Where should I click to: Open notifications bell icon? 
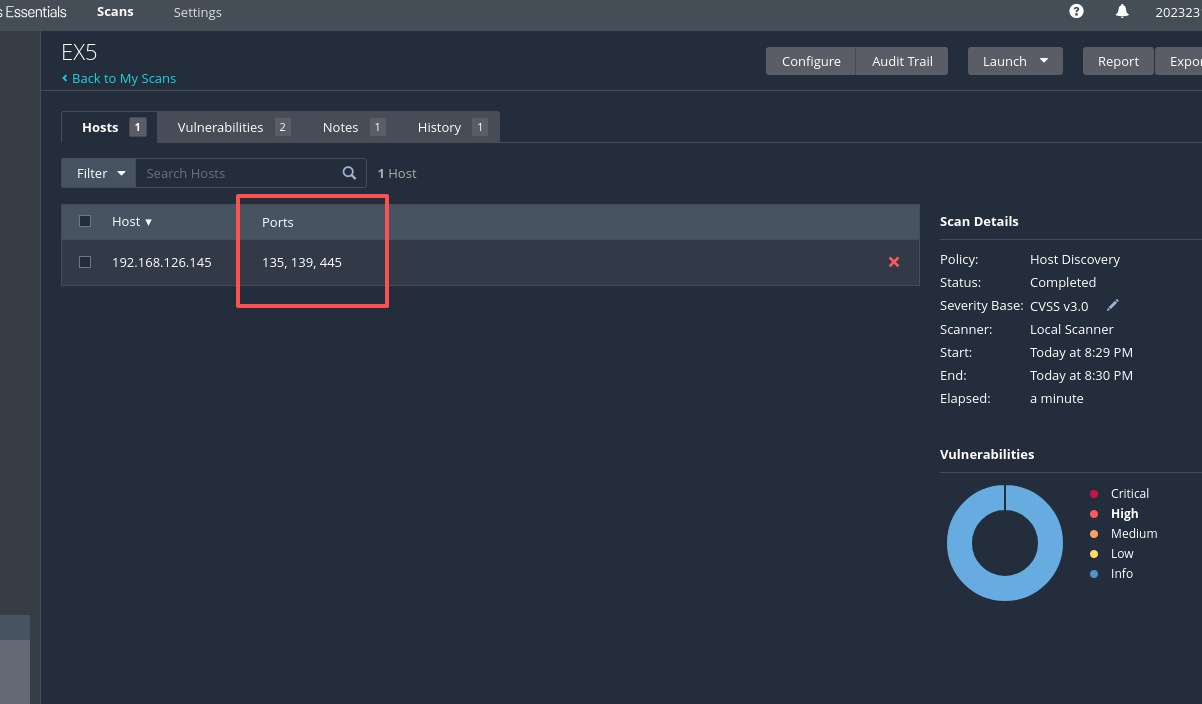coord(1122,11)
